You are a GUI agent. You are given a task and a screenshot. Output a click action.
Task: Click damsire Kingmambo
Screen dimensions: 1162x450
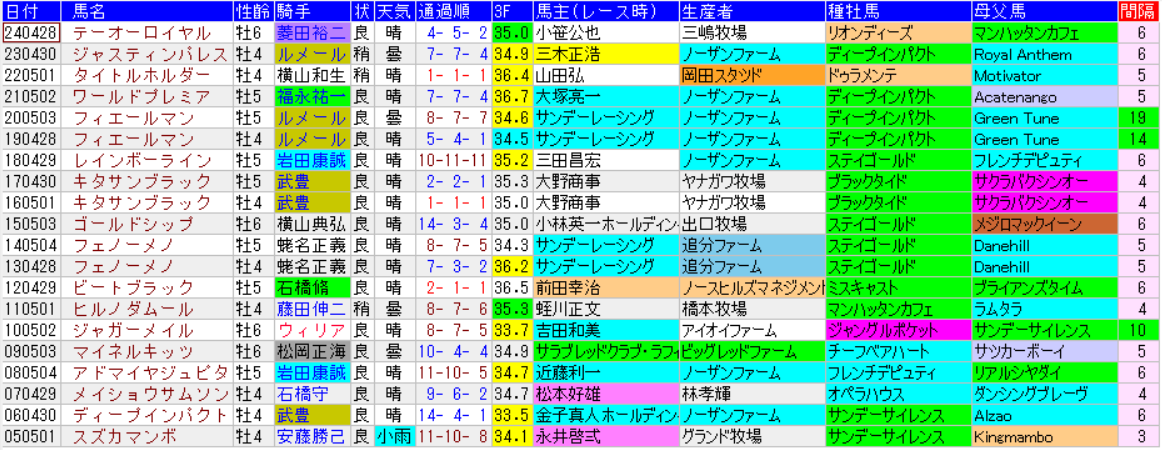point(1045,437)
